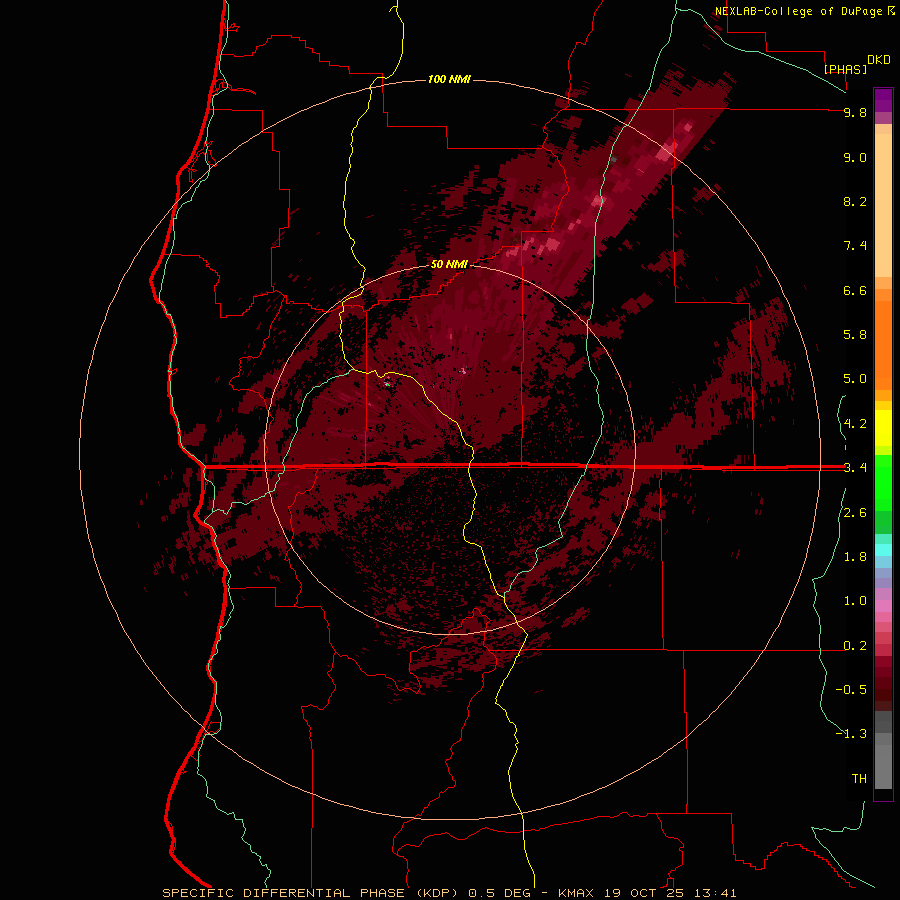Click the 7.4 scale value

855,246
